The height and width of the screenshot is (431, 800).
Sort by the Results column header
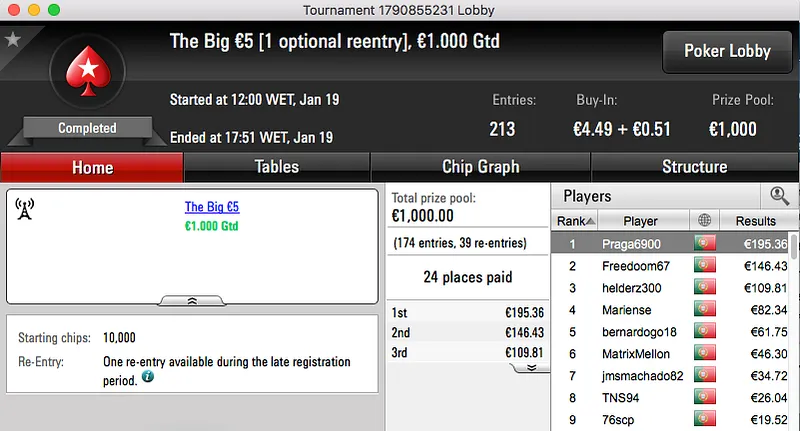pyautogui.click(x=755, y=221)
